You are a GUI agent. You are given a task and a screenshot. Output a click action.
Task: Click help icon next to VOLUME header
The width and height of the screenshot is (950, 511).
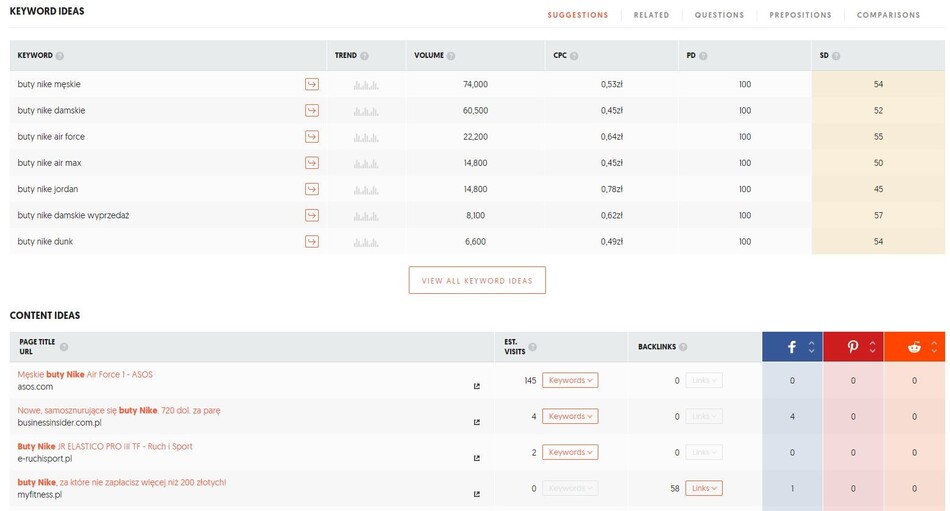click(x=451, y=56)
